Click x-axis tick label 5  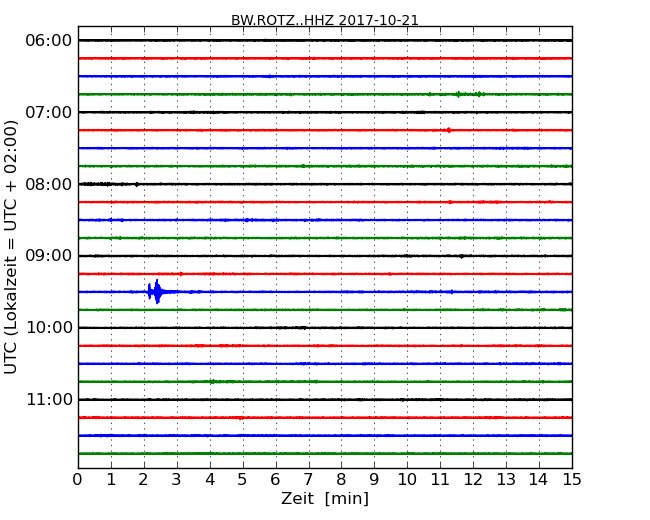click(x=243, y=480)
